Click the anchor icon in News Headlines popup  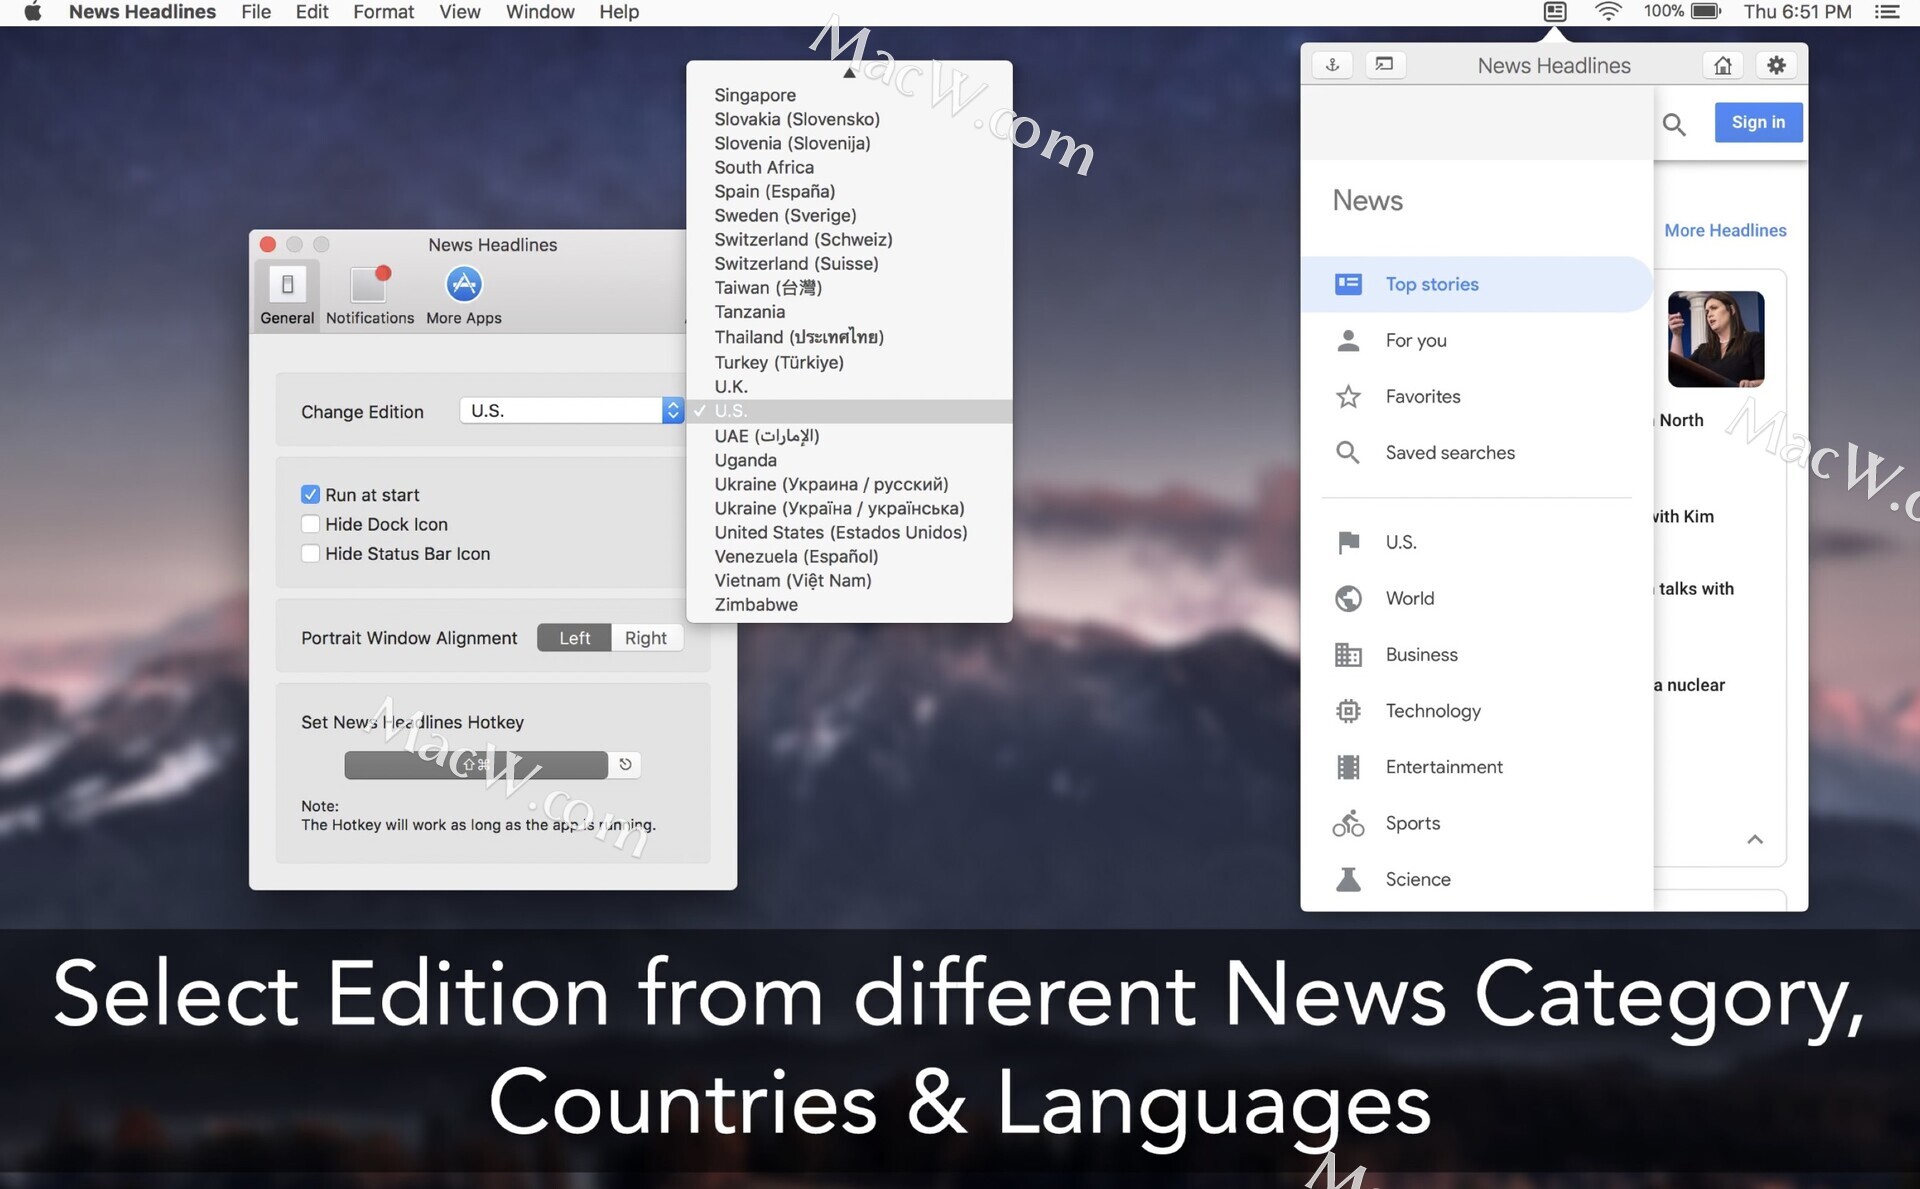[1332, 65]
